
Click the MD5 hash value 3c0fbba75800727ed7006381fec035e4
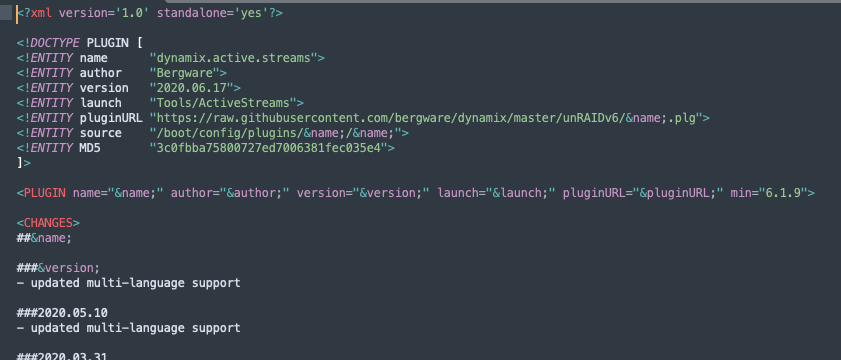click(x=269, y=148)
